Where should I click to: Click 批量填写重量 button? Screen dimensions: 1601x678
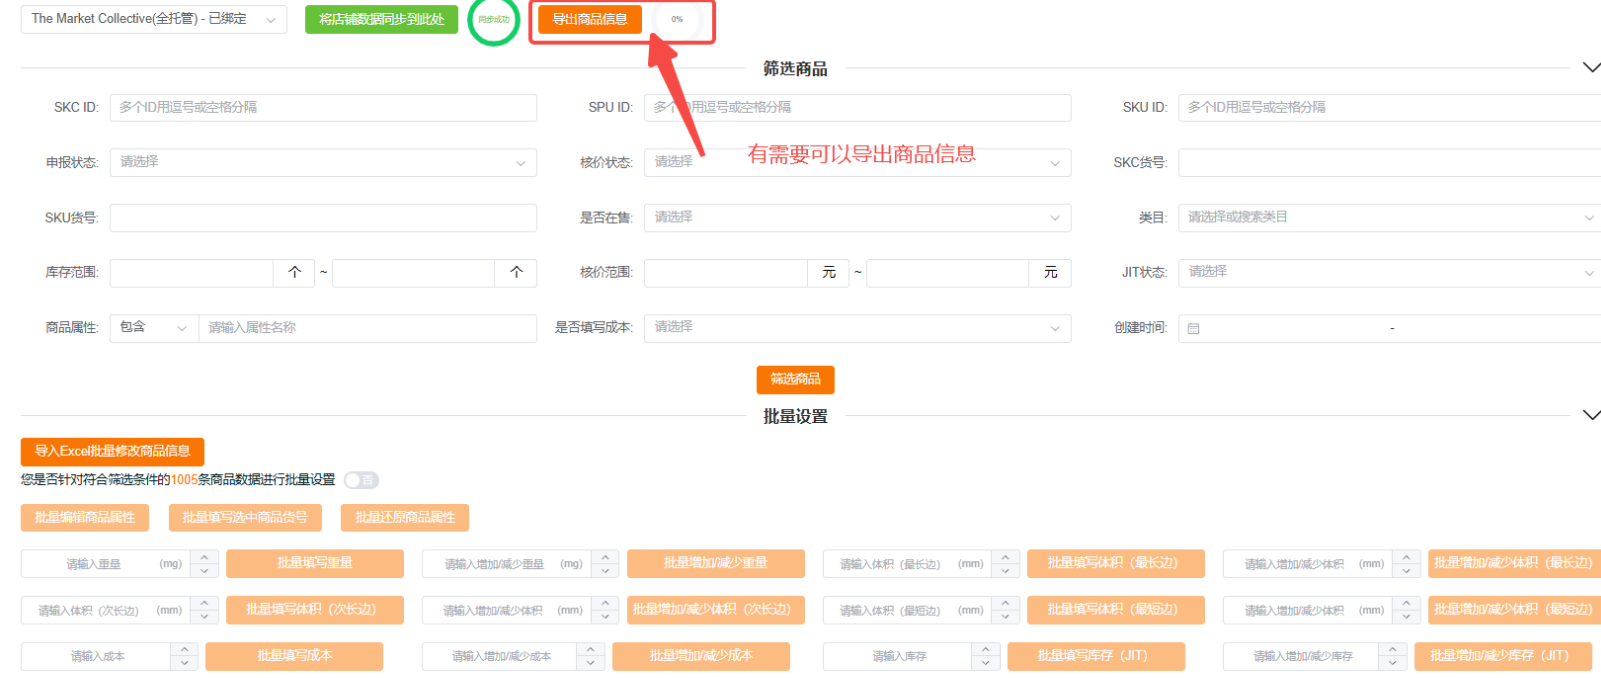(x=315, y=564)
